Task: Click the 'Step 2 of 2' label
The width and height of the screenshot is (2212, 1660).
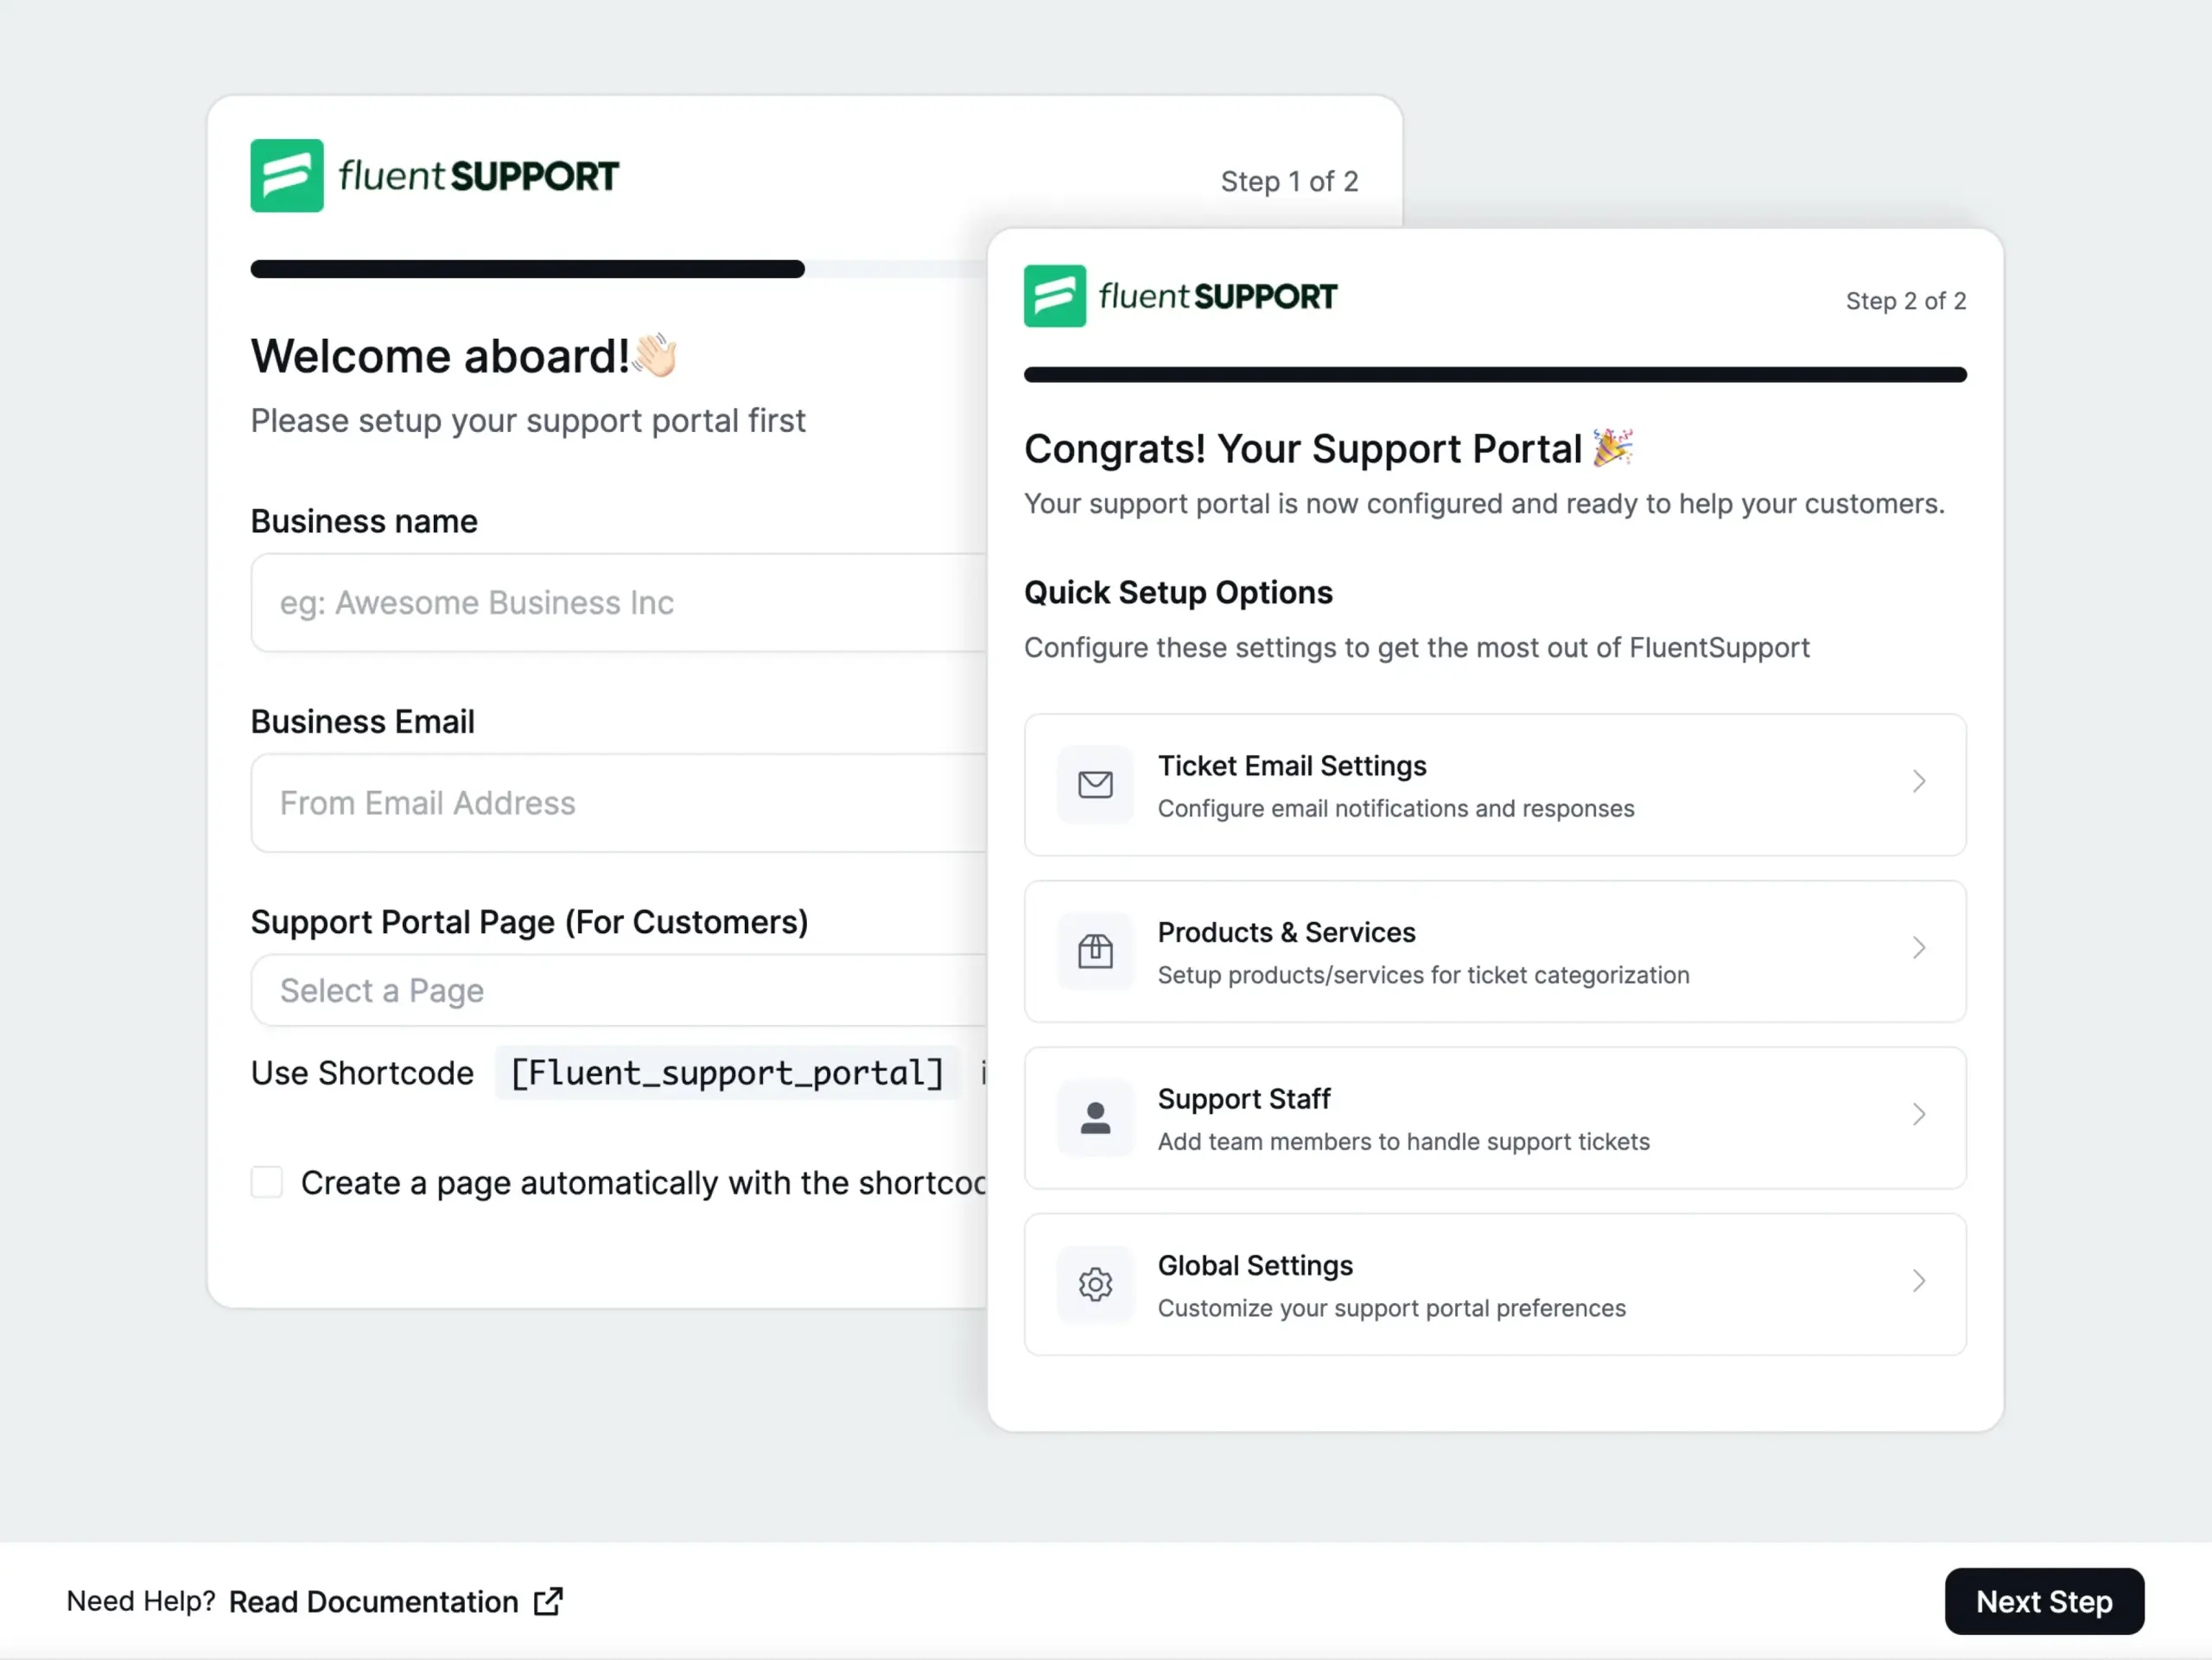Action: (x=1906, y=301)
